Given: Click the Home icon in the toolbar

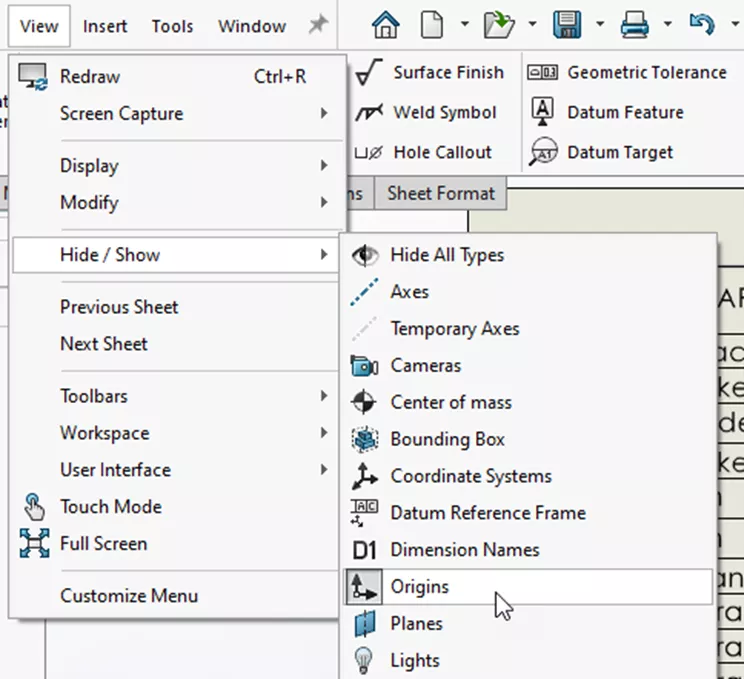Looking at the screenshot, I should point(385,24).
